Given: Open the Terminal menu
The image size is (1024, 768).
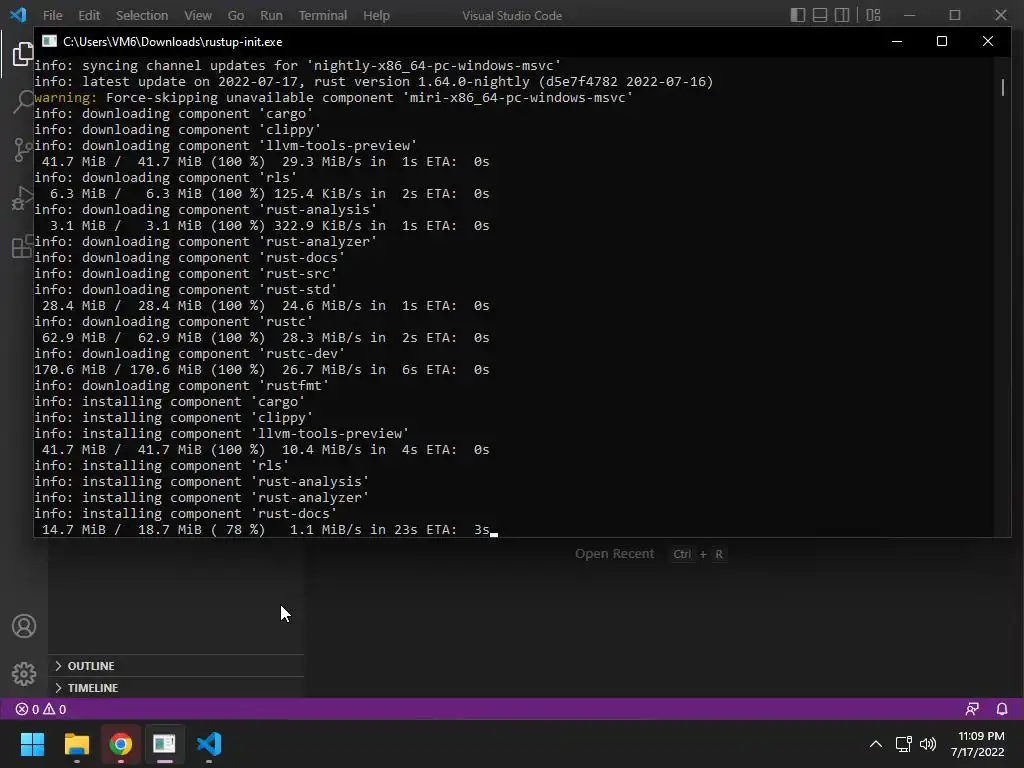Looking at the screenshot, I should point(323,15).
